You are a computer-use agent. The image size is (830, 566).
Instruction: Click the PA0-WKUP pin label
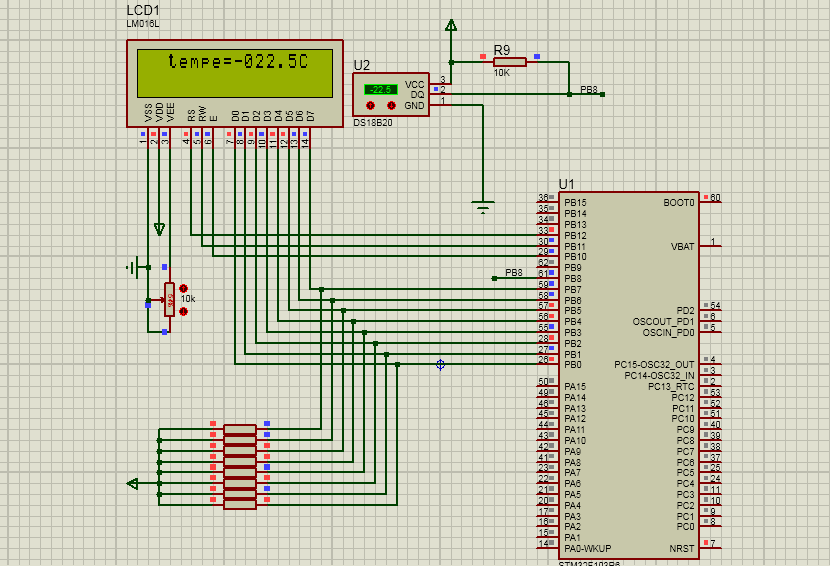(588, 549)
